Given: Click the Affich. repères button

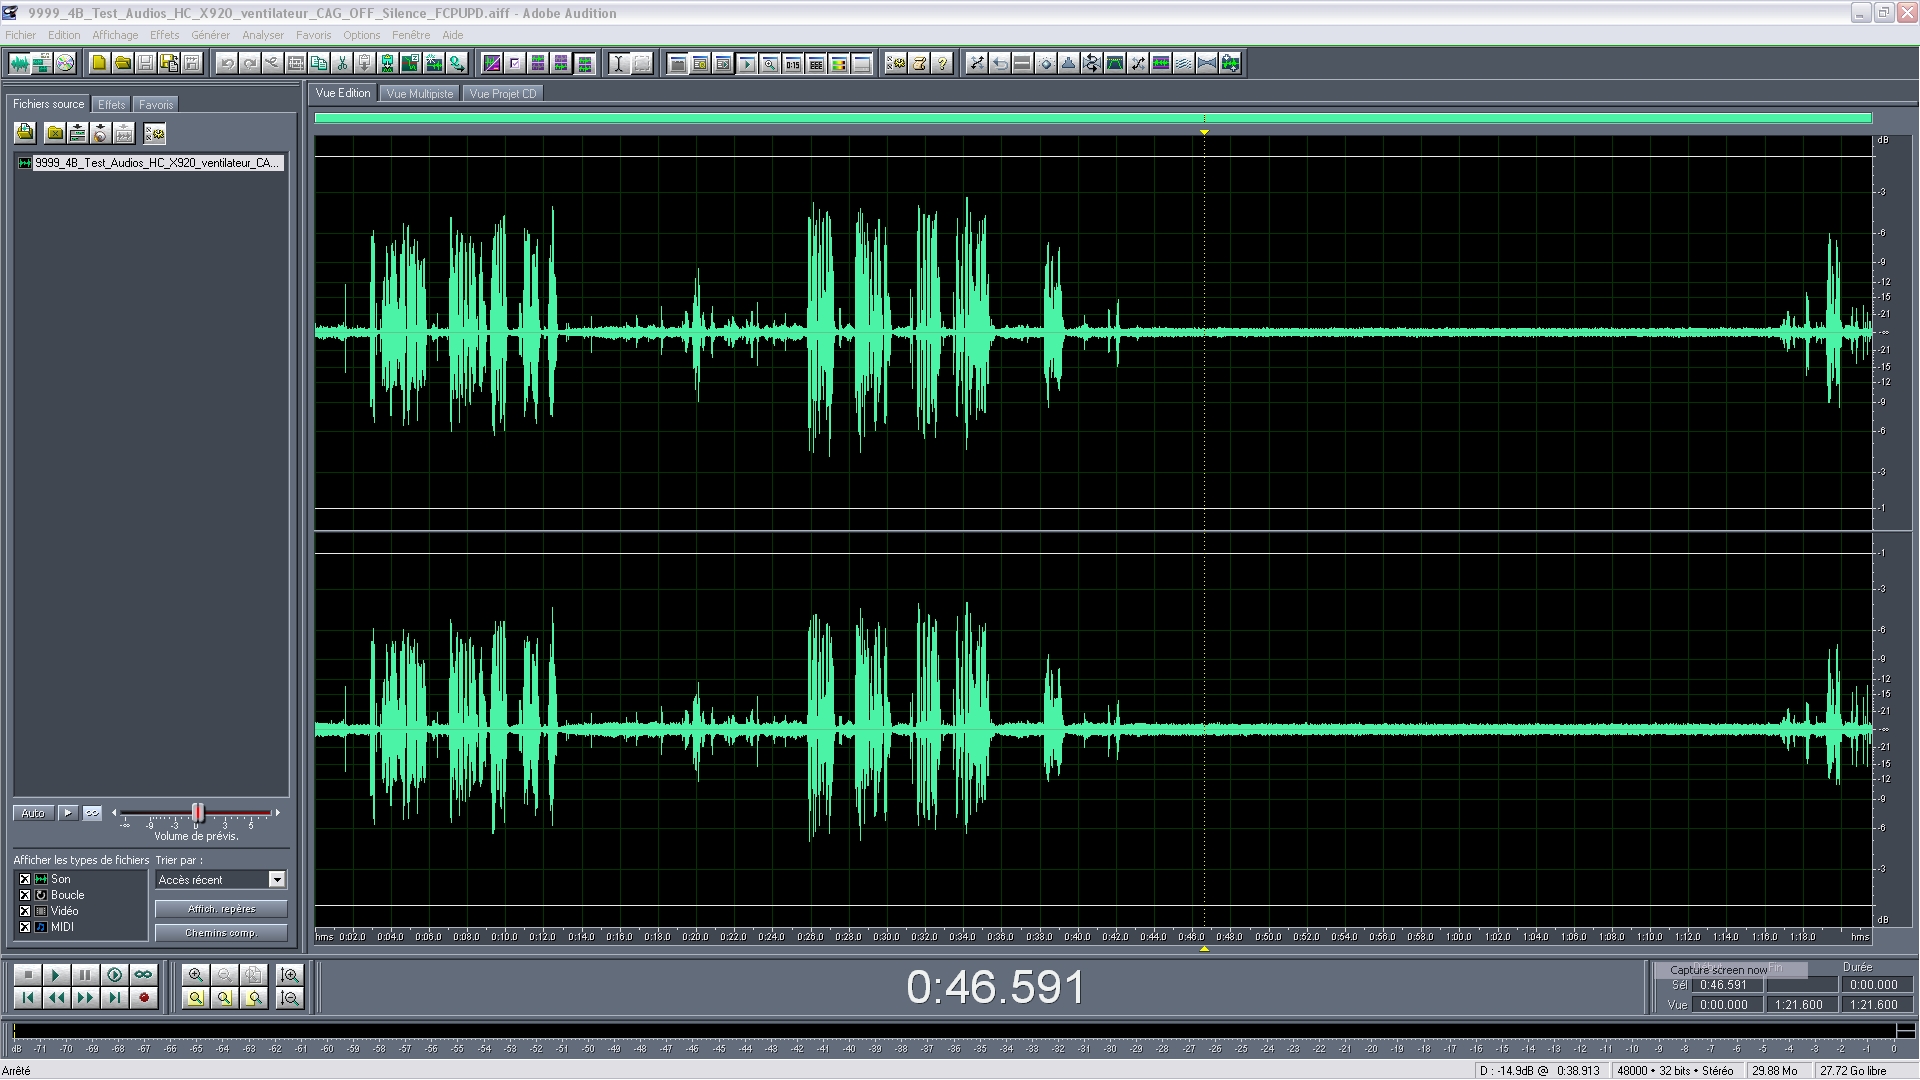Looking at the screenshot, I should 221,909.
